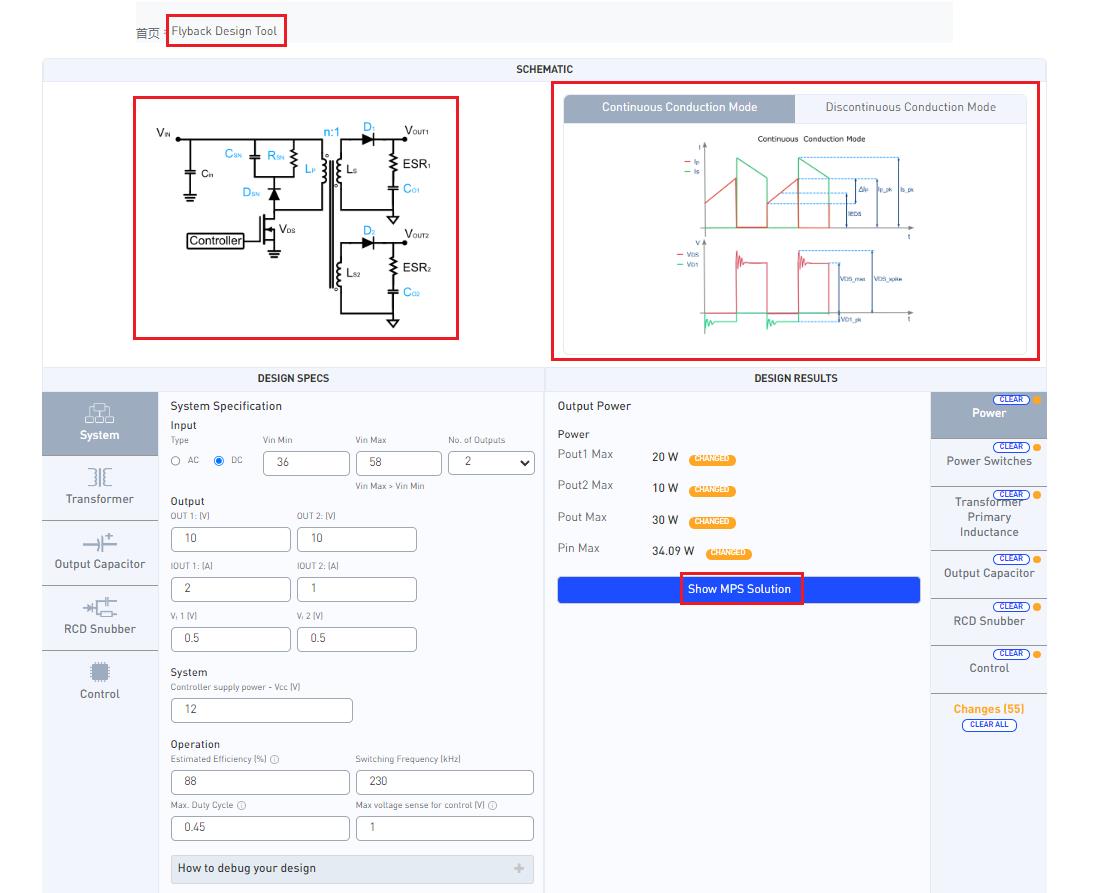Viewport: 1119px width, 893px height.
Task: Open the Control chip icon section
Action: coord(99,672)
